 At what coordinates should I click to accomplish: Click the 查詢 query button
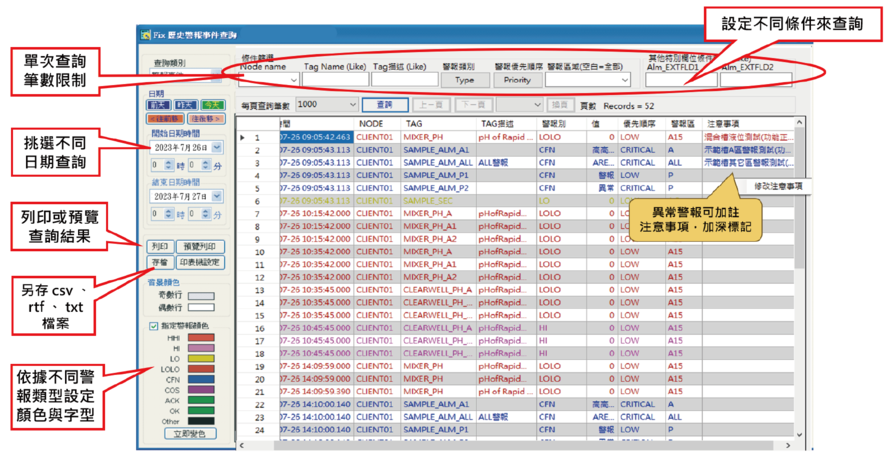pyautogui.click(x=384, y=104)
